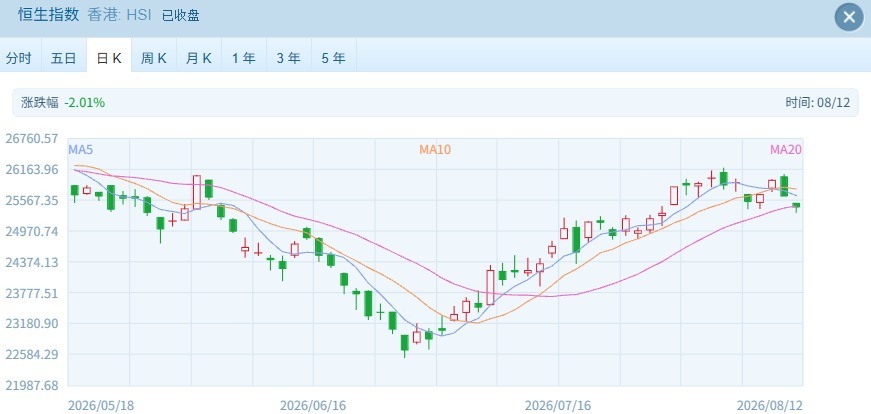Open the 五日 chart tab
The height and width of the screenshot is (414, 871).
pos(63,58)
